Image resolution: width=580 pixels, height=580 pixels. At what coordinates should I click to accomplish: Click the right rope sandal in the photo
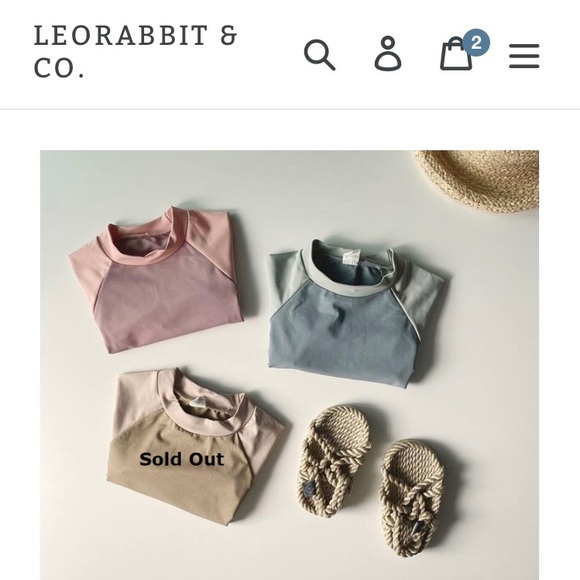(x=411, y=498)
